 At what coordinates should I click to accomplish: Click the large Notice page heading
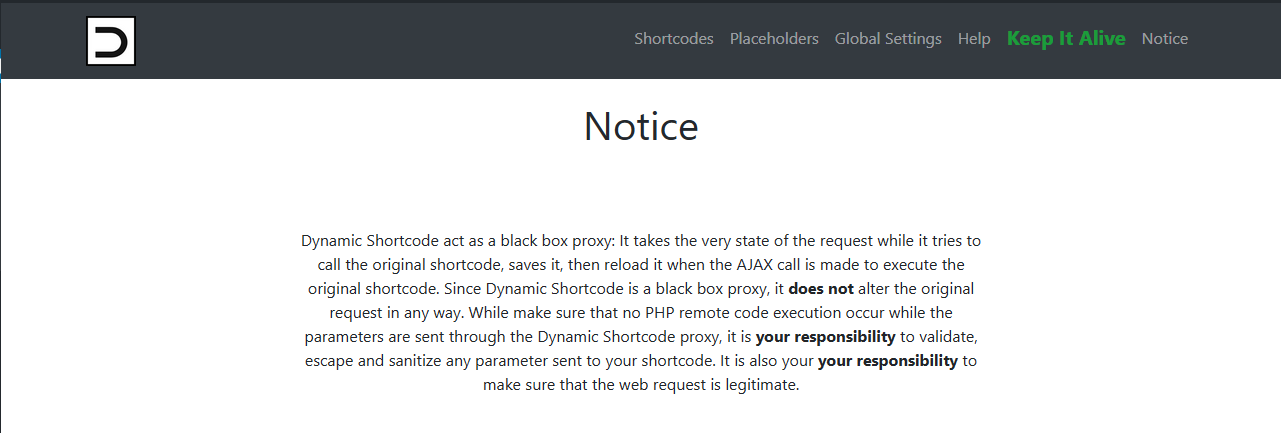641,126
